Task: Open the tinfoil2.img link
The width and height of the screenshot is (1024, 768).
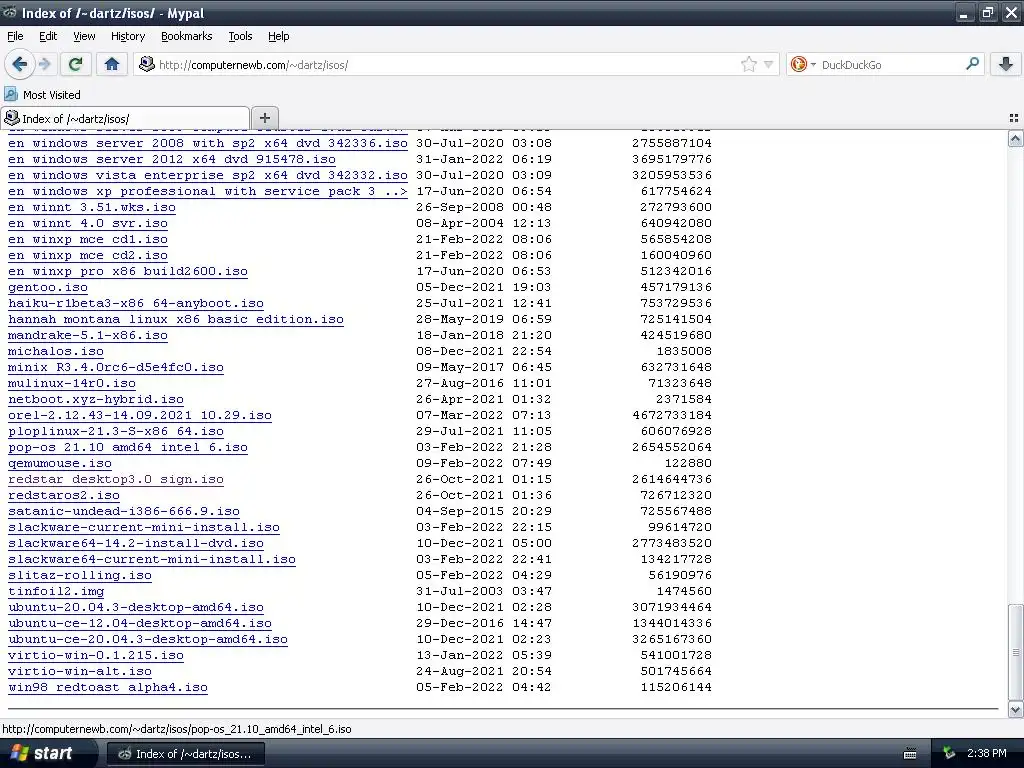Action: (56, 591)
